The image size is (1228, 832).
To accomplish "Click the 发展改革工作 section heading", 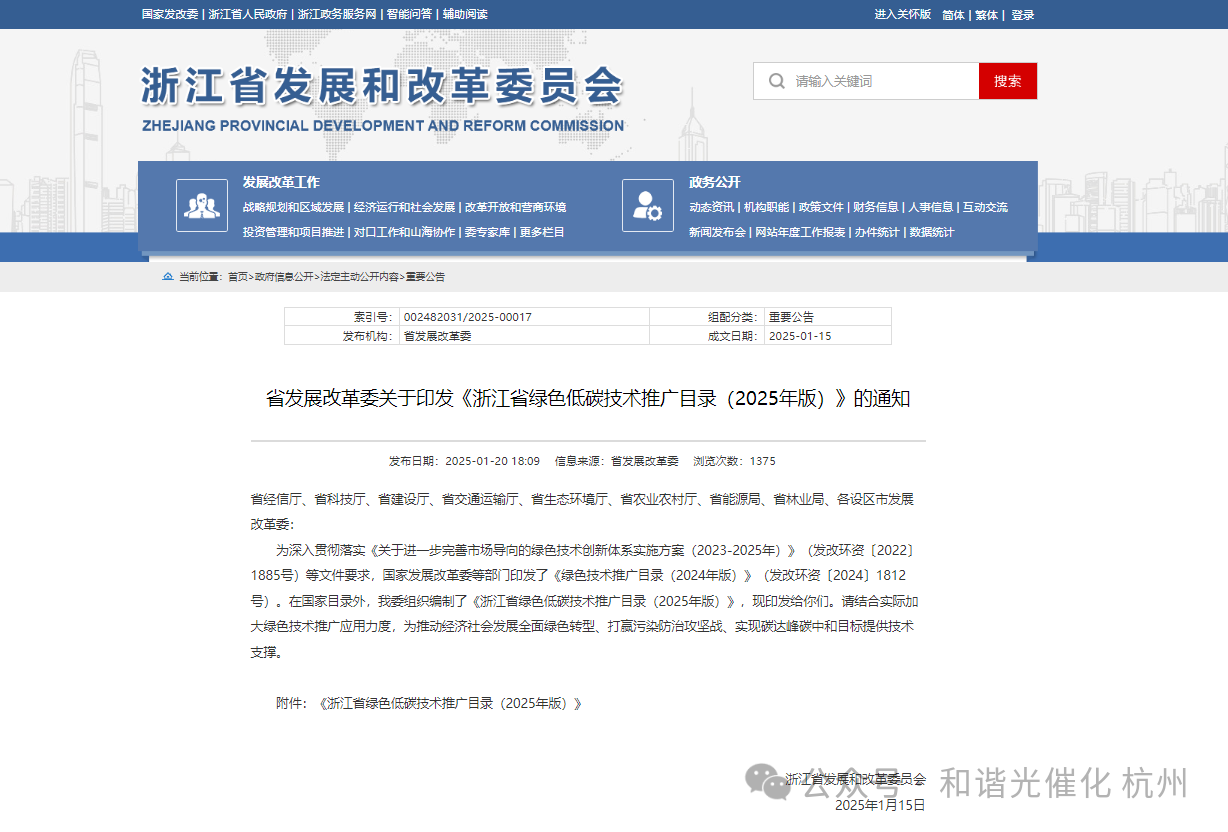I will pyautogui.click(x=281, y=182).
